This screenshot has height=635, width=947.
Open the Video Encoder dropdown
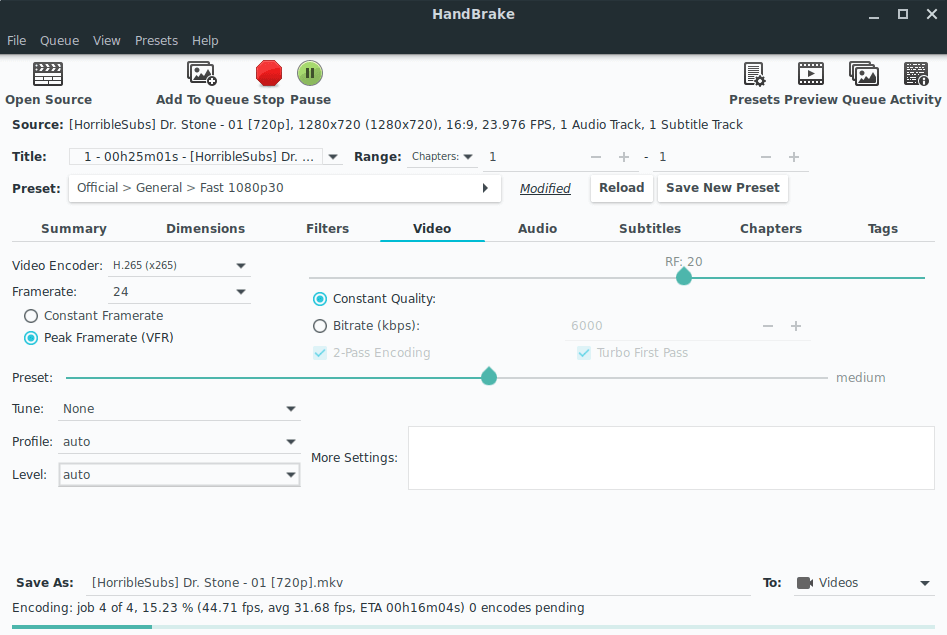click(179, 266)
